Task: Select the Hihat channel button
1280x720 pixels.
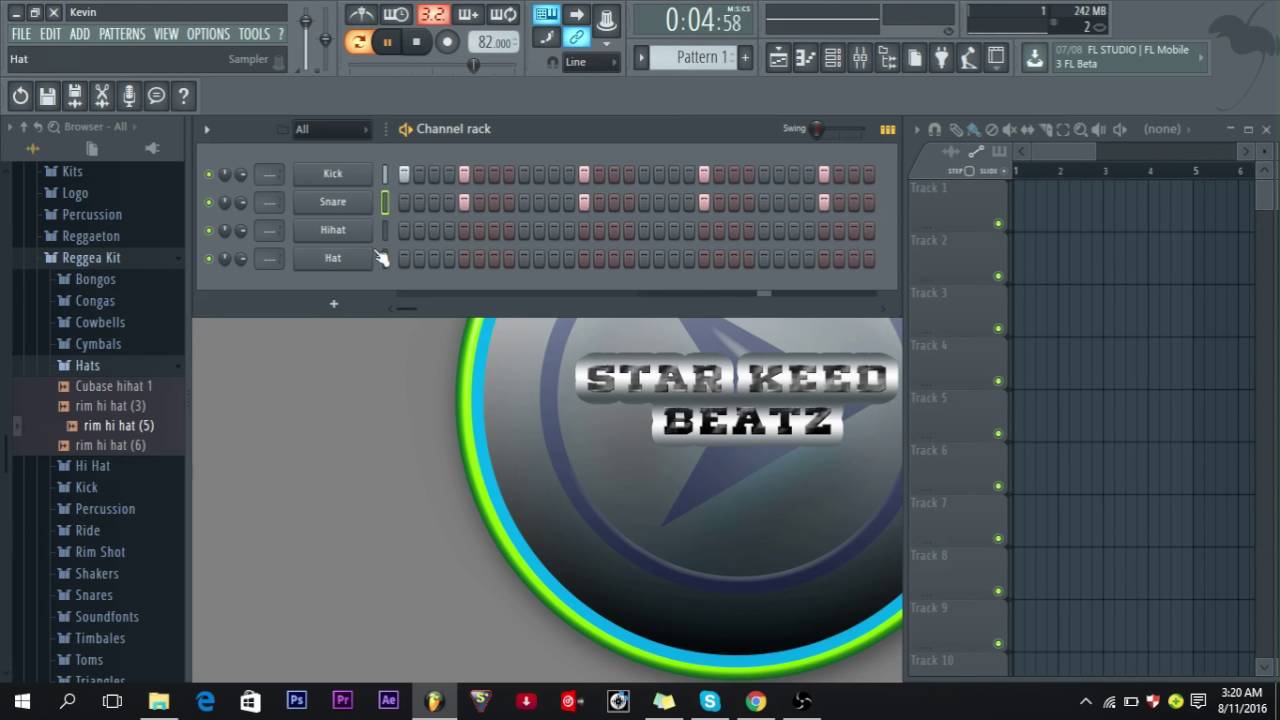Action: [333, 230]
